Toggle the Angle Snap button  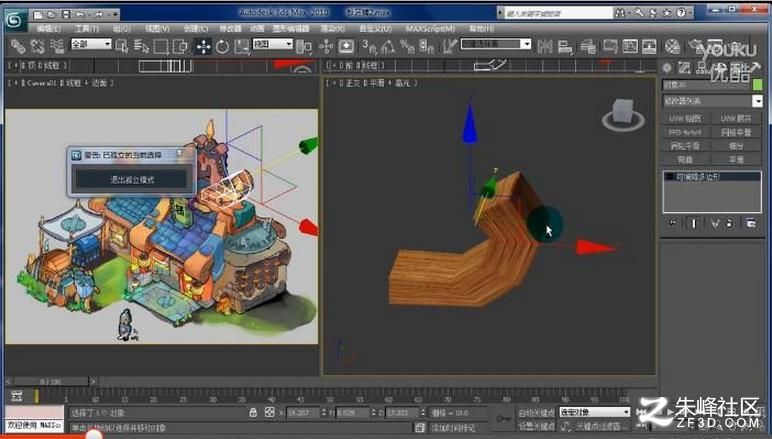click(x=388, y=46)
